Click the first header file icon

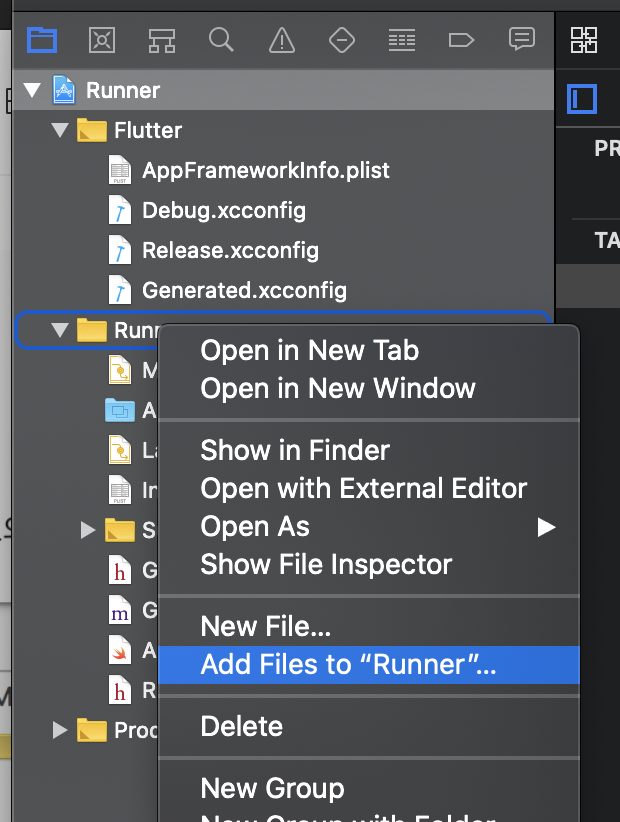point(120,570)
